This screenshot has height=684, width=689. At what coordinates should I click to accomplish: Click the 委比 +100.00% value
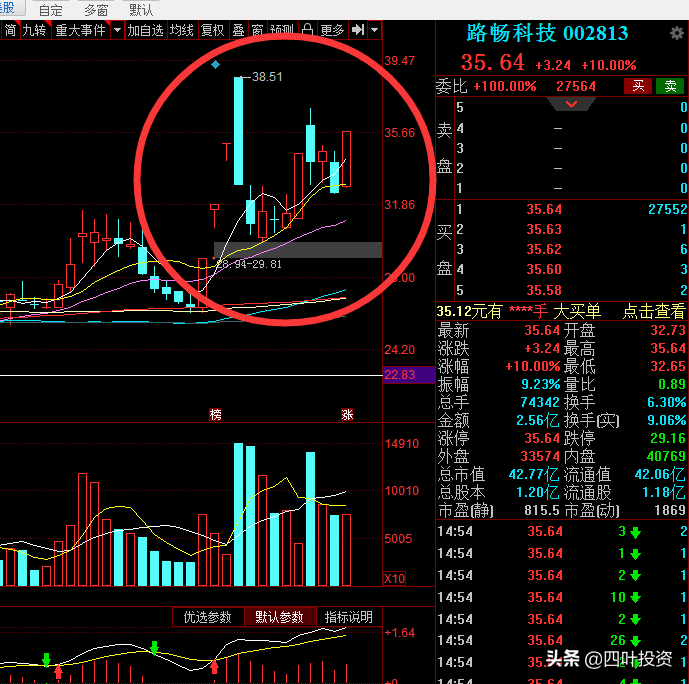click(x=504, y=86)
